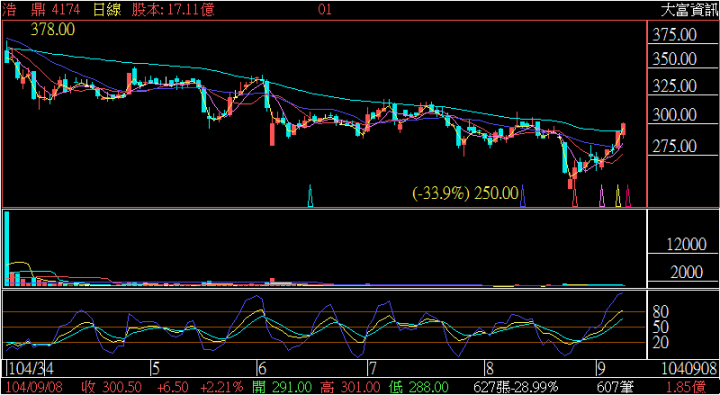Click the month 9 label on time axis
Screen dimensions: 720x395
[x=601, y=368]
